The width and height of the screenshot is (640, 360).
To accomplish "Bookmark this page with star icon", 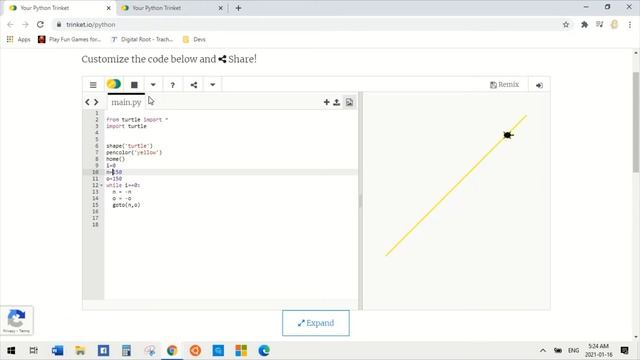I will [x=566, y=24].
